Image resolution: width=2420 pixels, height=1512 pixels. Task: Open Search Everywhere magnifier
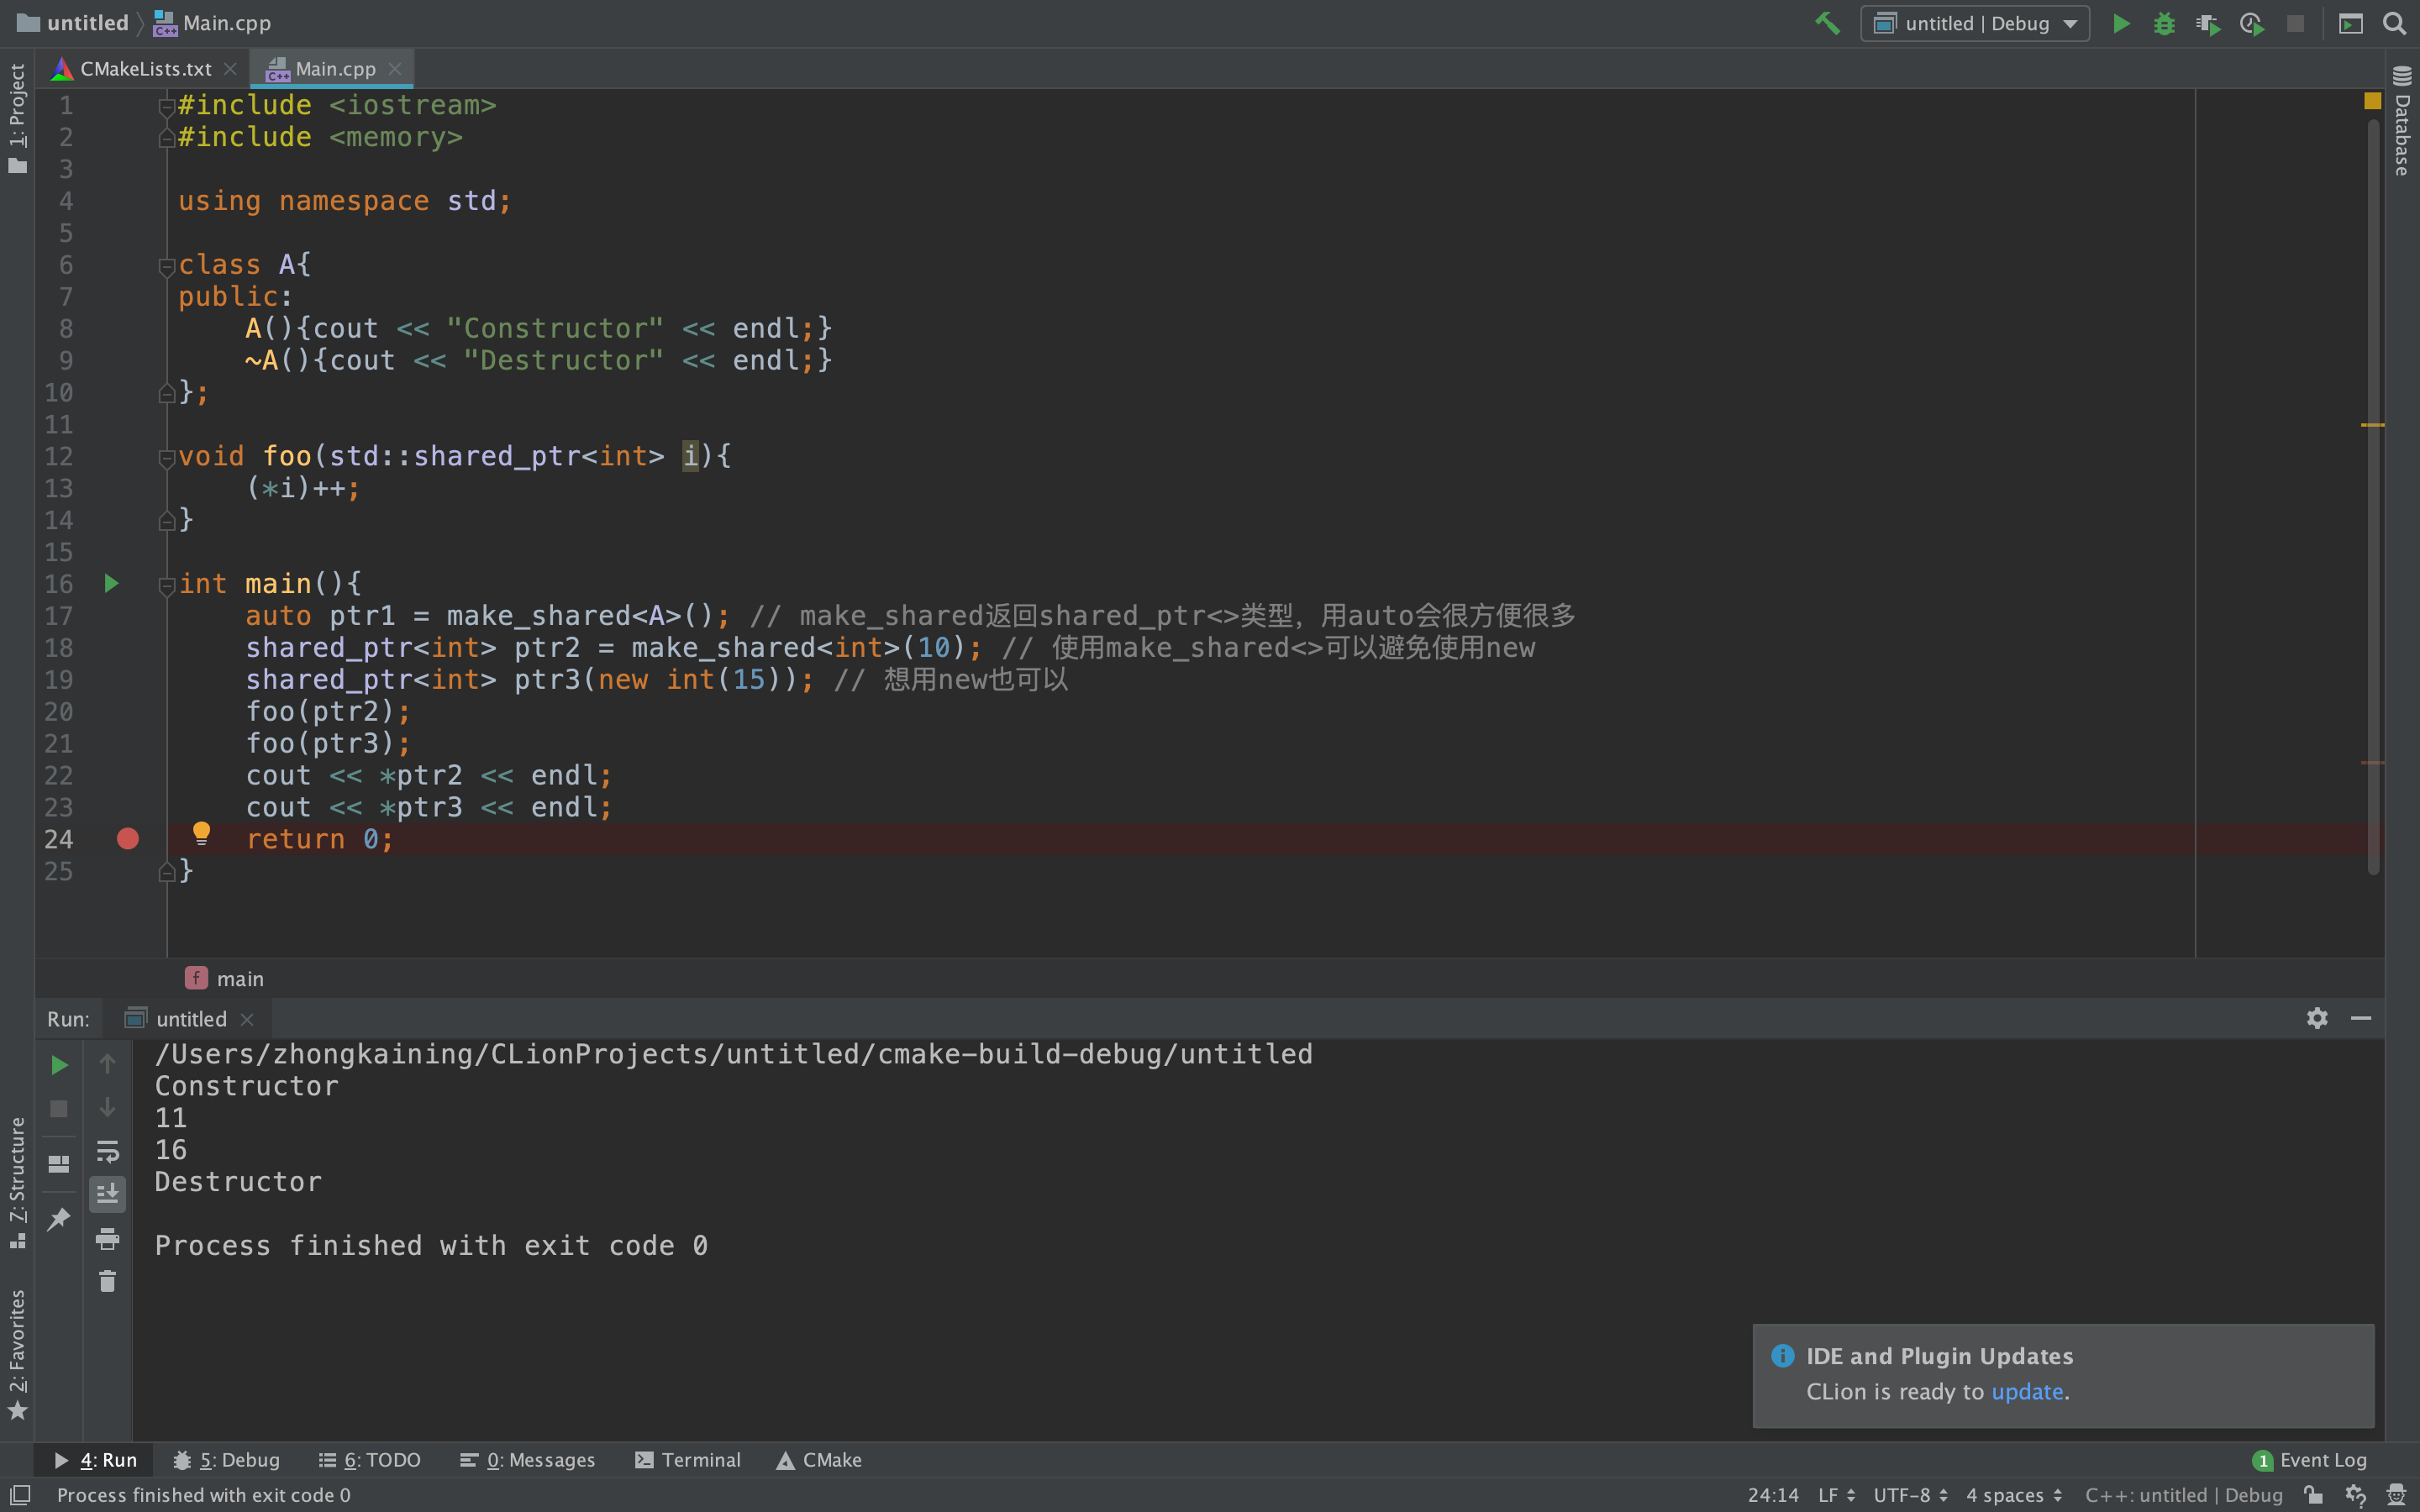pos(2394,23)
